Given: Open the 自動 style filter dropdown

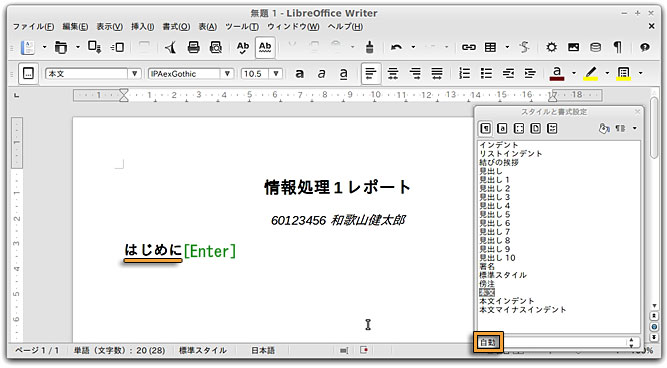Looking at the screenshot, I should click(x=558, y=342).
